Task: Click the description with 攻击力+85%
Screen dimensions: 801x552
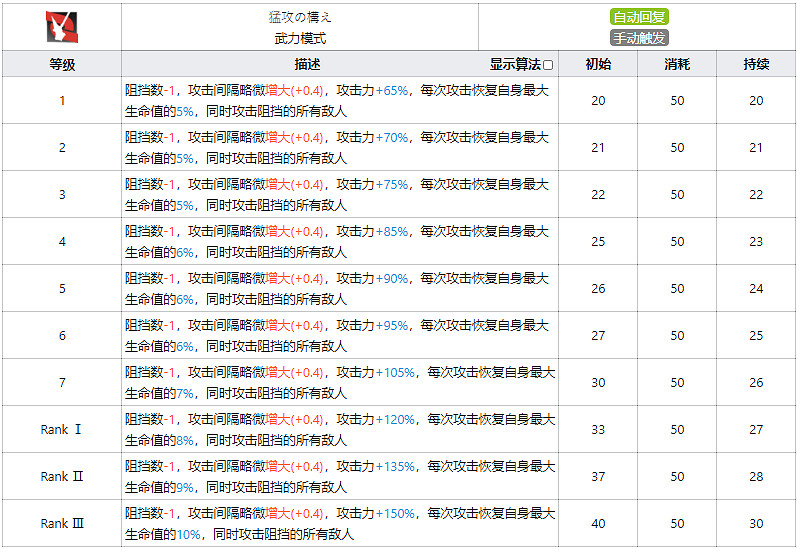Action: (340, 242)
